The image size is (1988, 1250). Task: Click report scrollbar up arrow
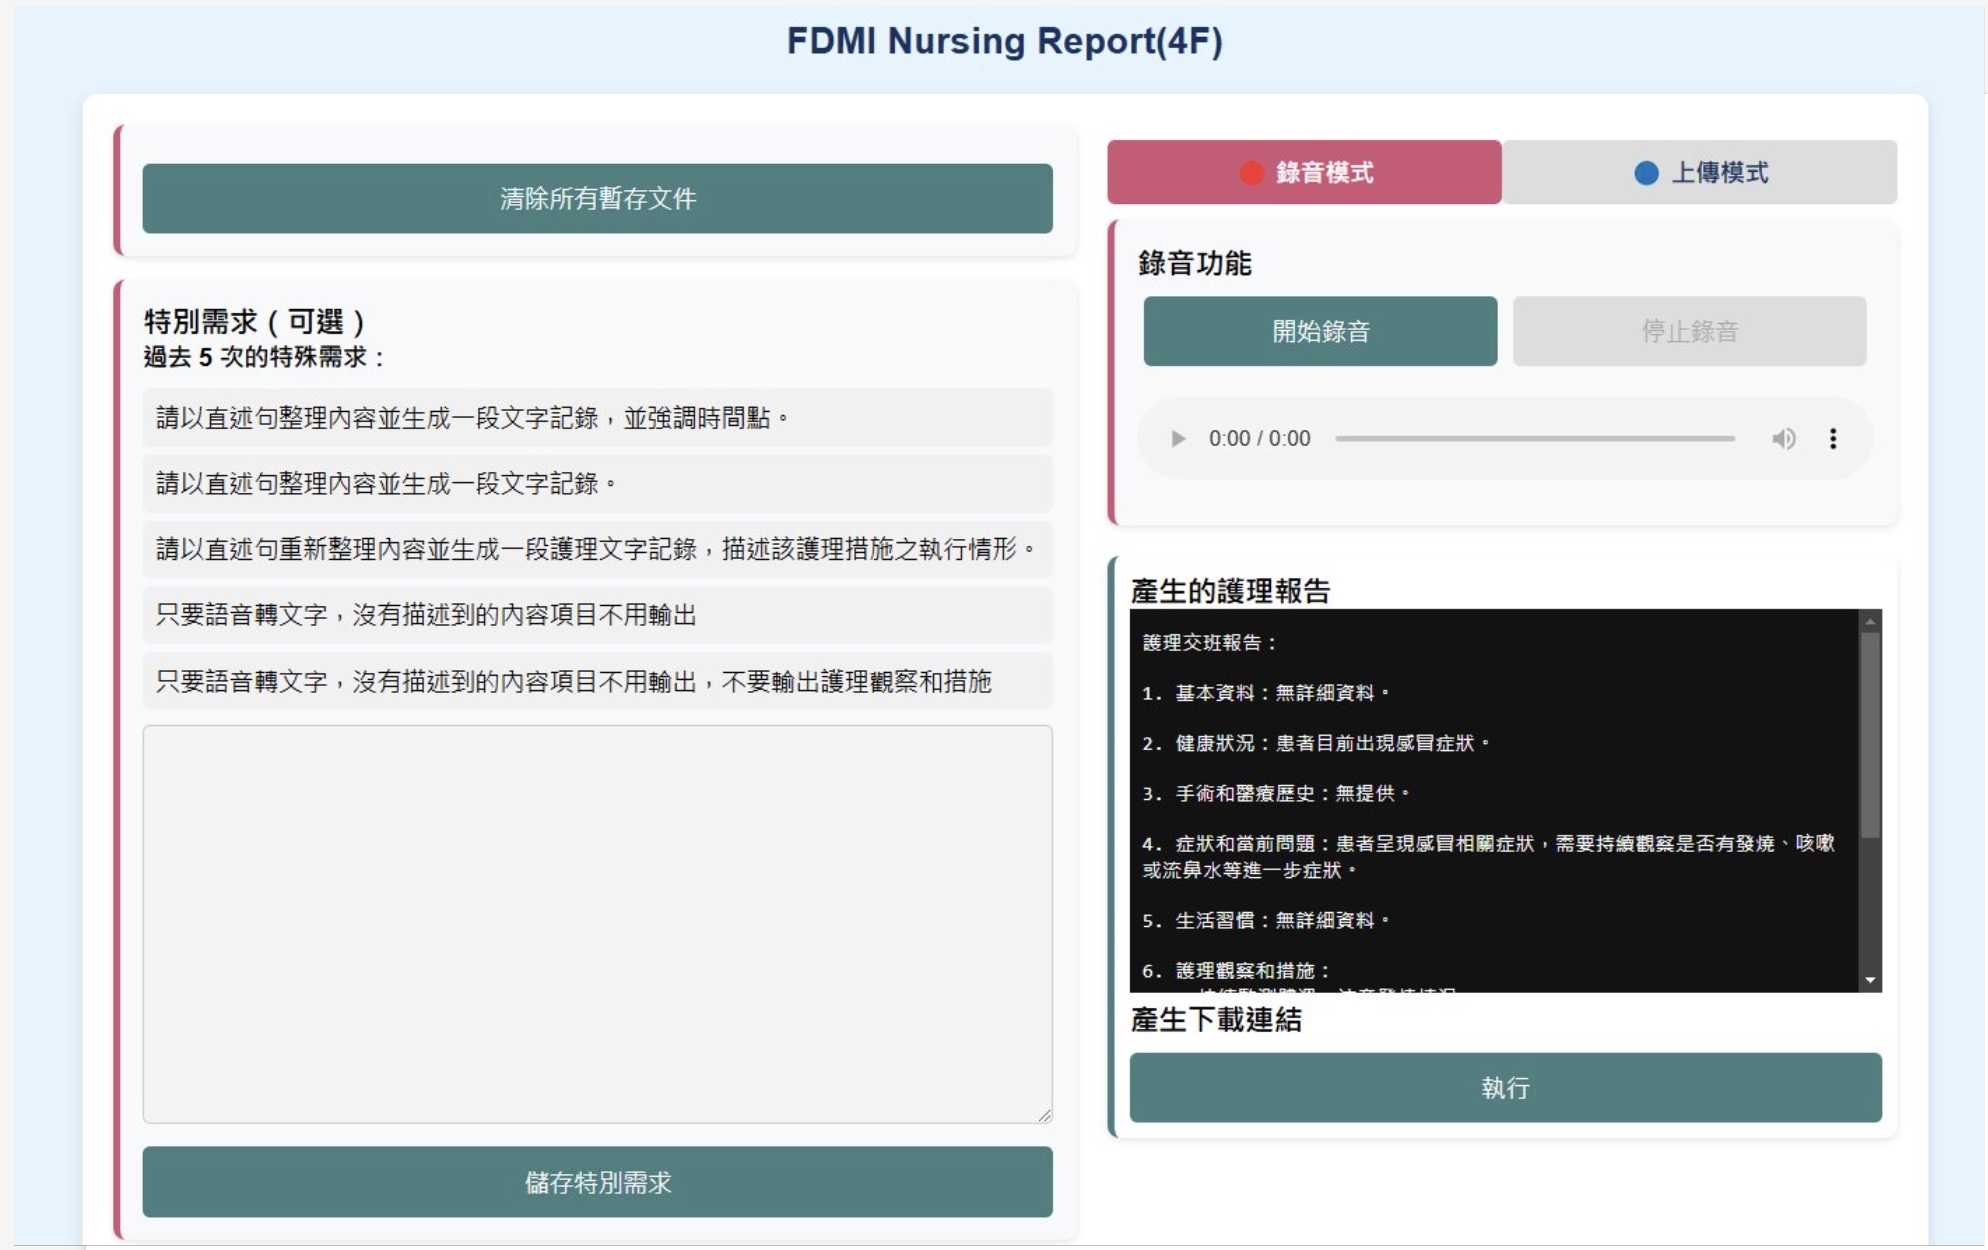(1869, 621)
